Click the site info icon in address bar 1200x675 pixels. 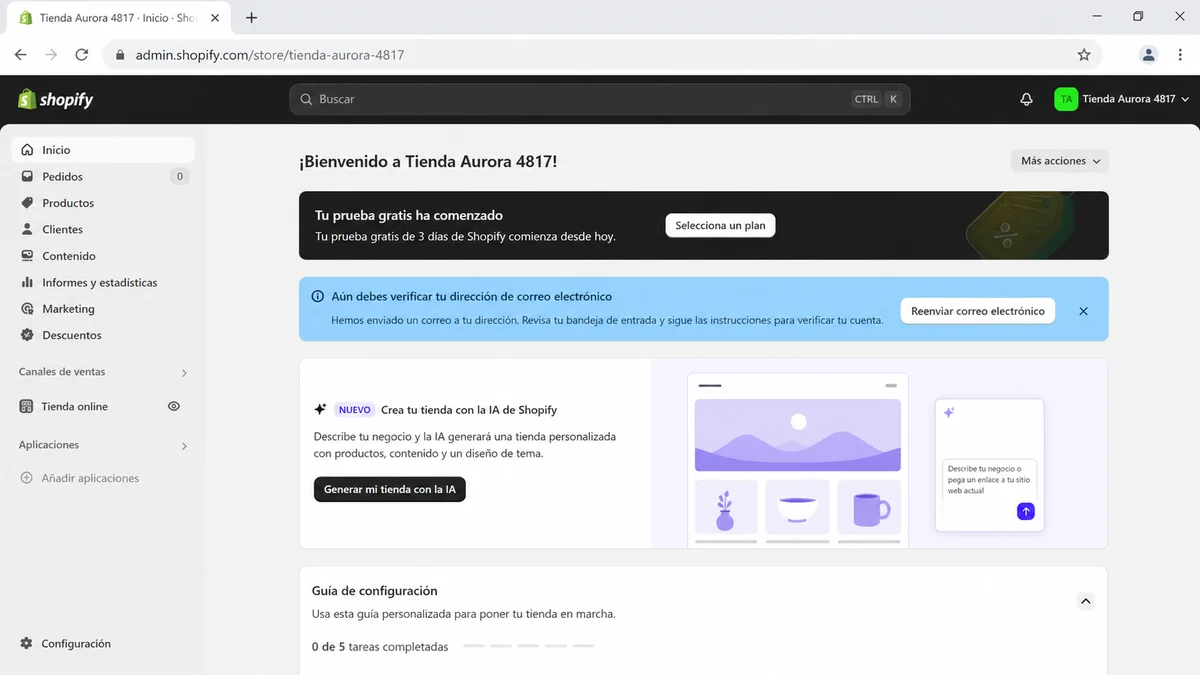click(120, 55)
